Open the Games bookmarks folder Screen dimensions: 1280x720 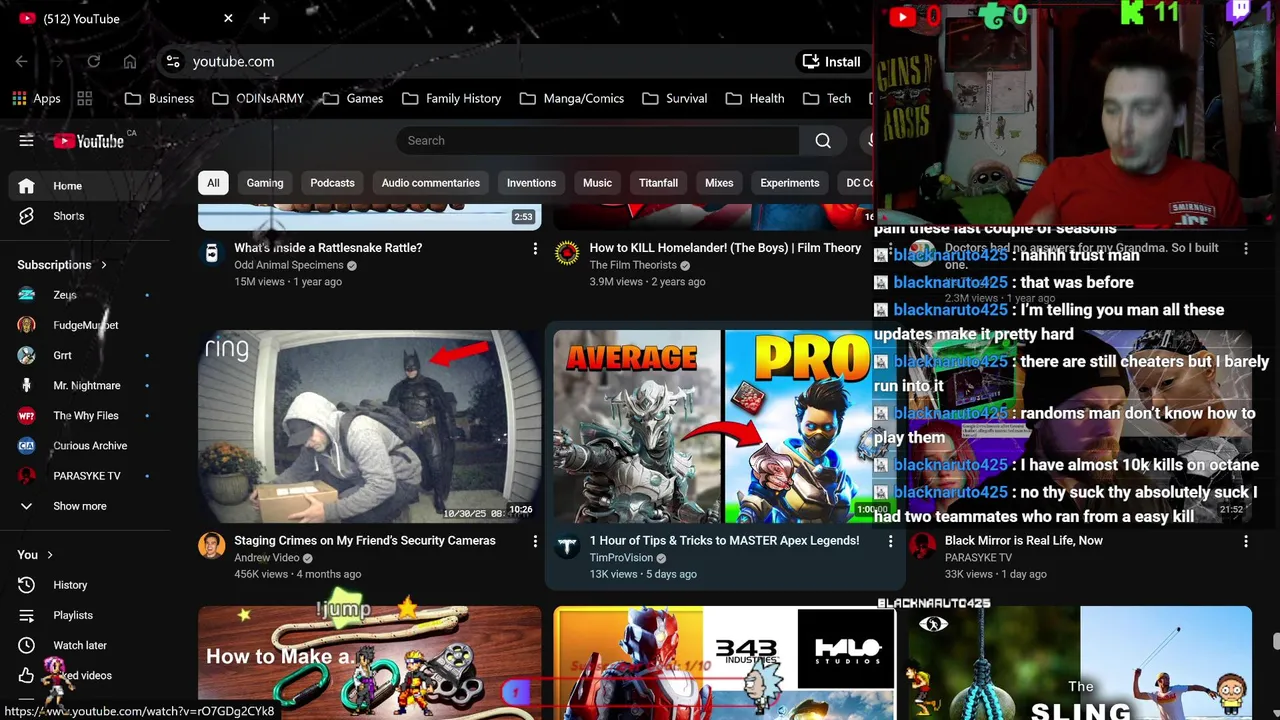(x=352, y=99)
